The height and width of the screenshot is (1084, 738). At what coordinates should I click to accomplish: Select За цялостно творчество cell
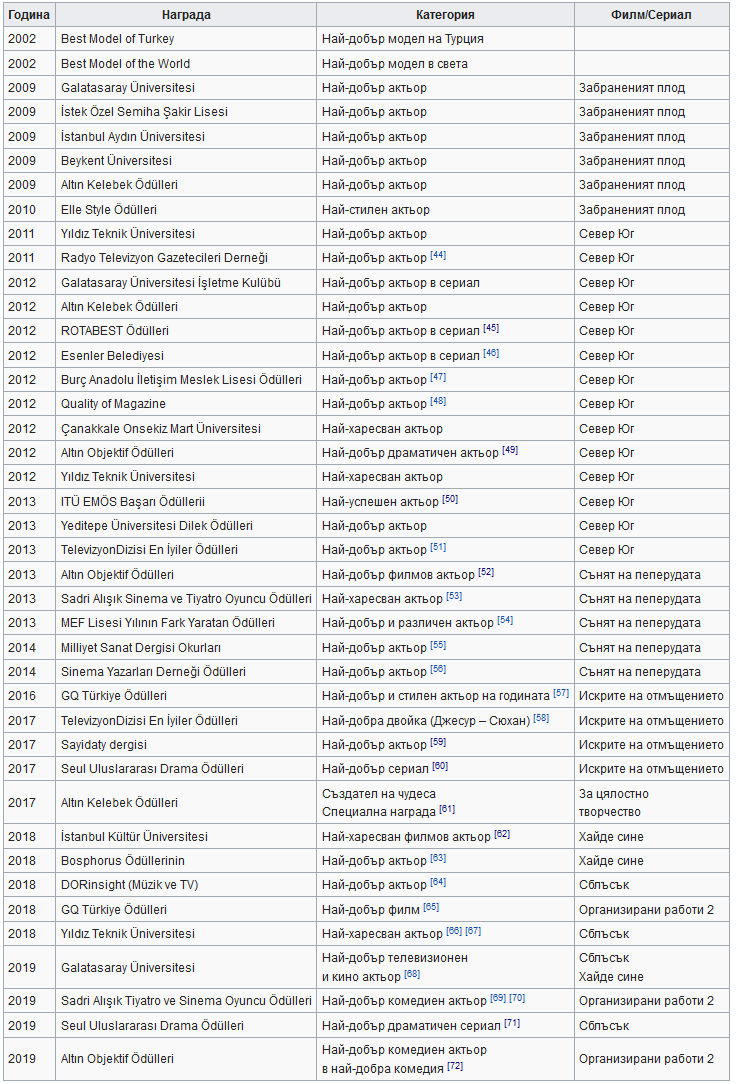(651, 803)
